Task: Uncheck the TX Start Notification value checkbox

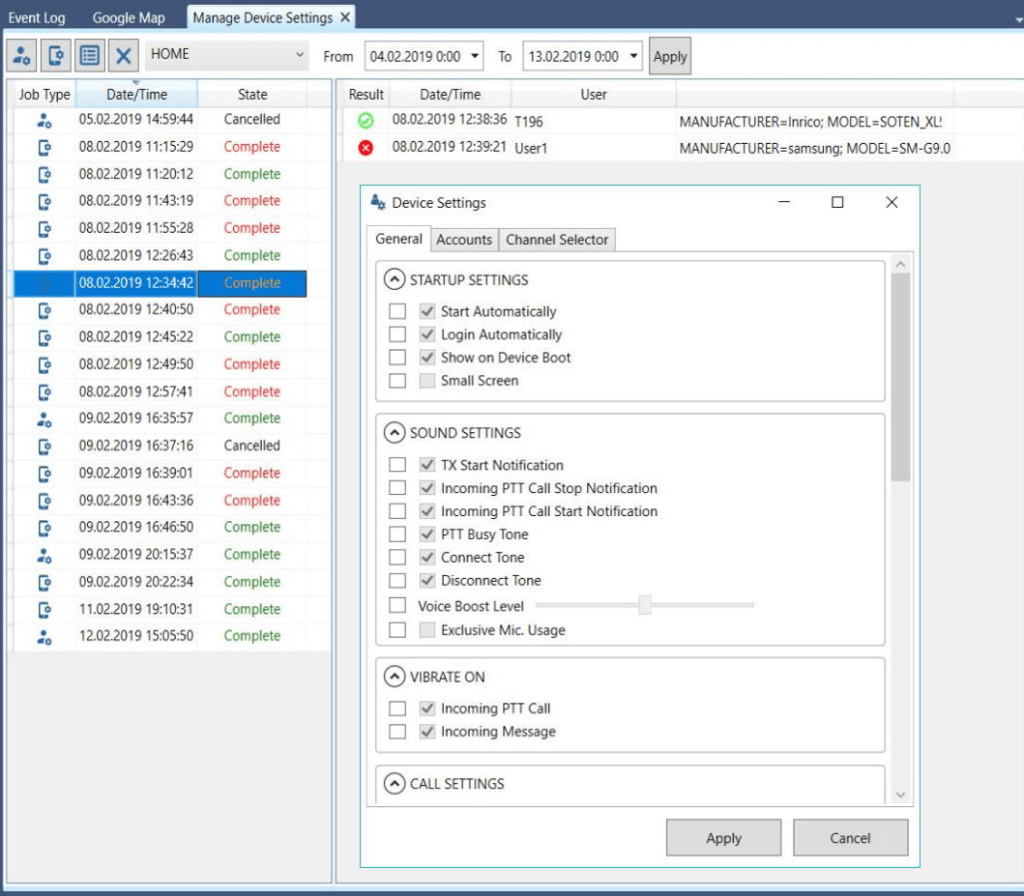Action: tap(427, 464)
